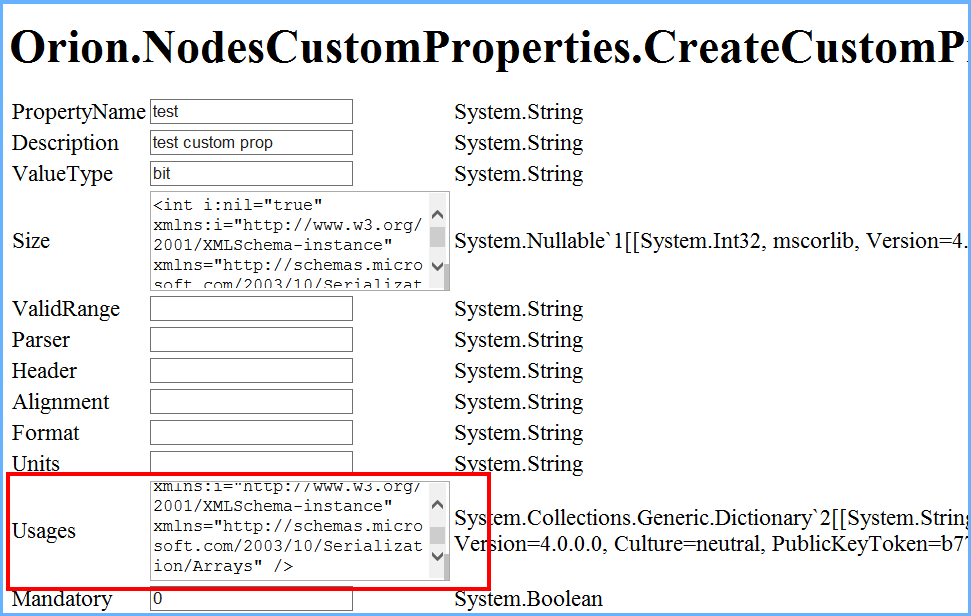This screenshot has width=971, height=616.
Task: Click the 'Usages' label
Action: point(44,531)
